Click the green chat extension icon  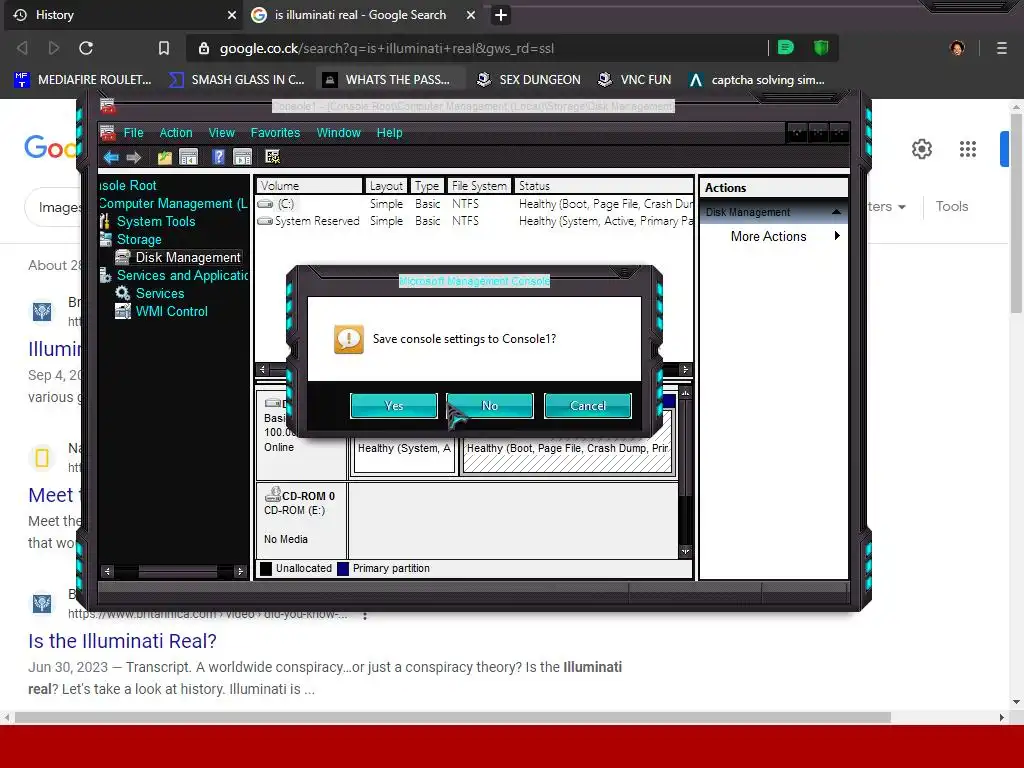[x=786, y=47]
